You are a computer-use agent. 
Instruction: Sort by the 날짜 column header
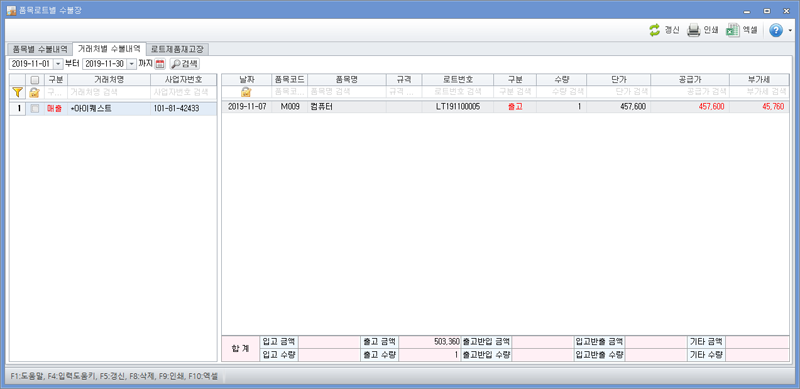[x=246, y=79]
